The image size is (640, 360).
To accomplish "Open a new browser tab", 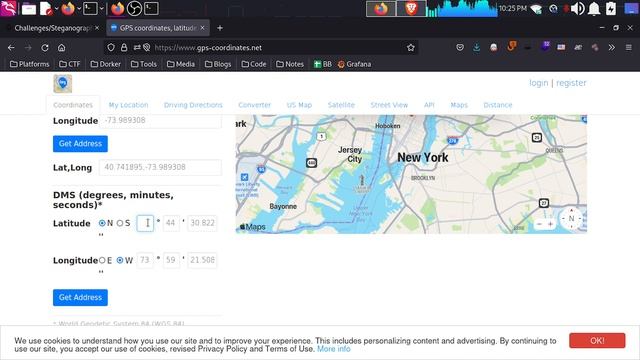I will [x=220, y=28].
